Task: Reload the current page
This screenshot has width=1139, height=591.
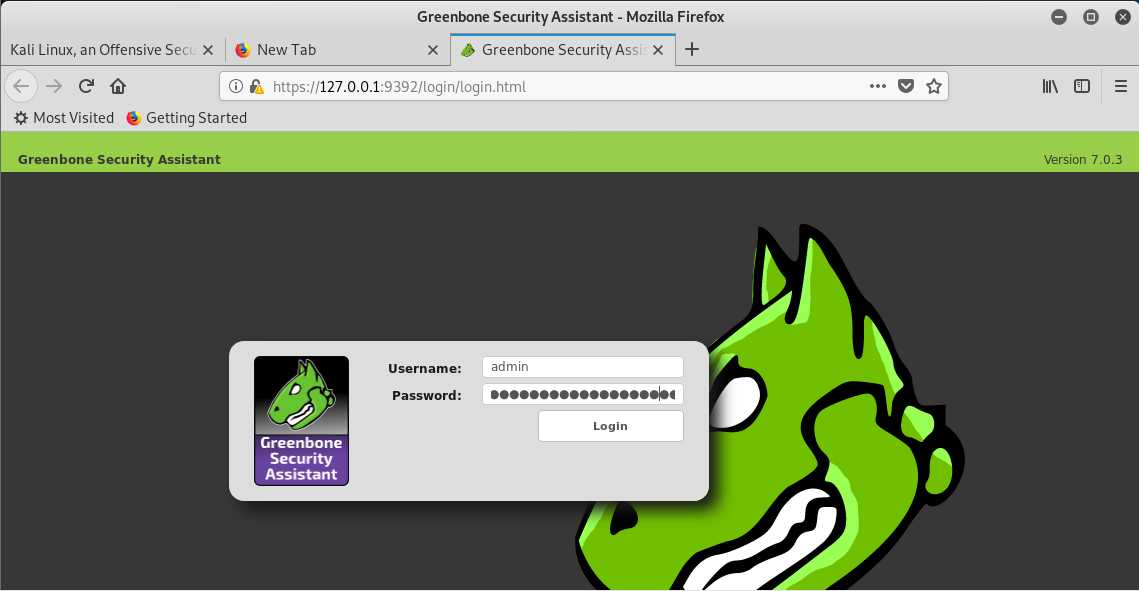Action: pos(86,86)
